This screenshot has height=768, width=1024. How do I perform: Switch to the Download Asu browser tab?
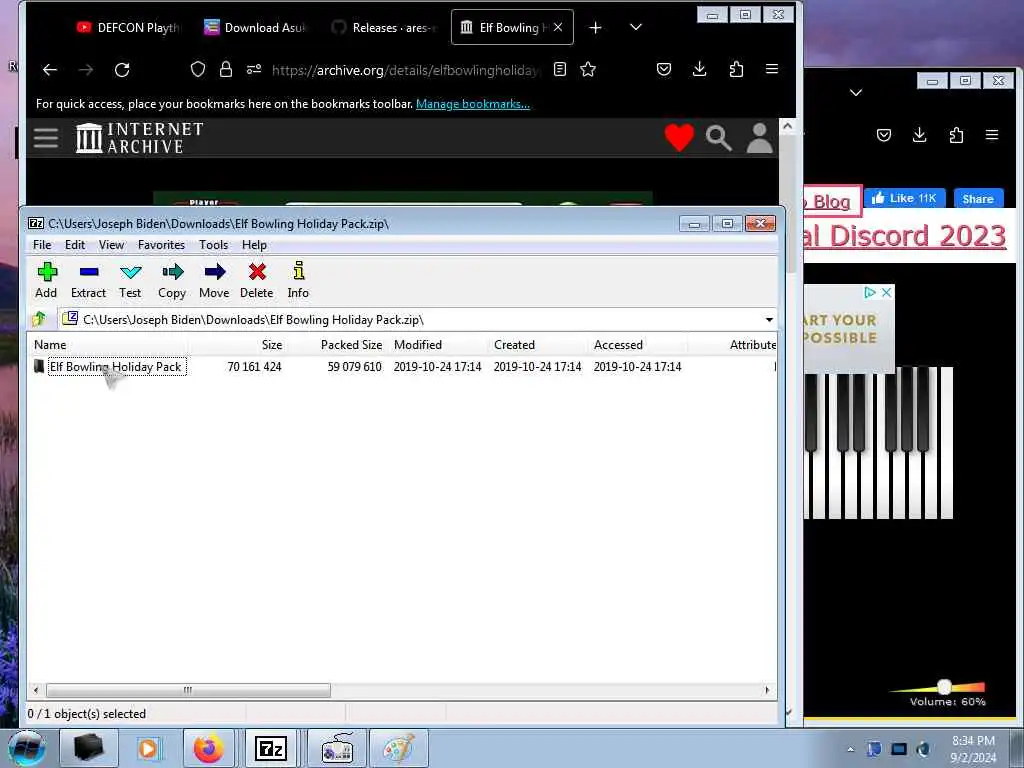click(x=255, y=27)
